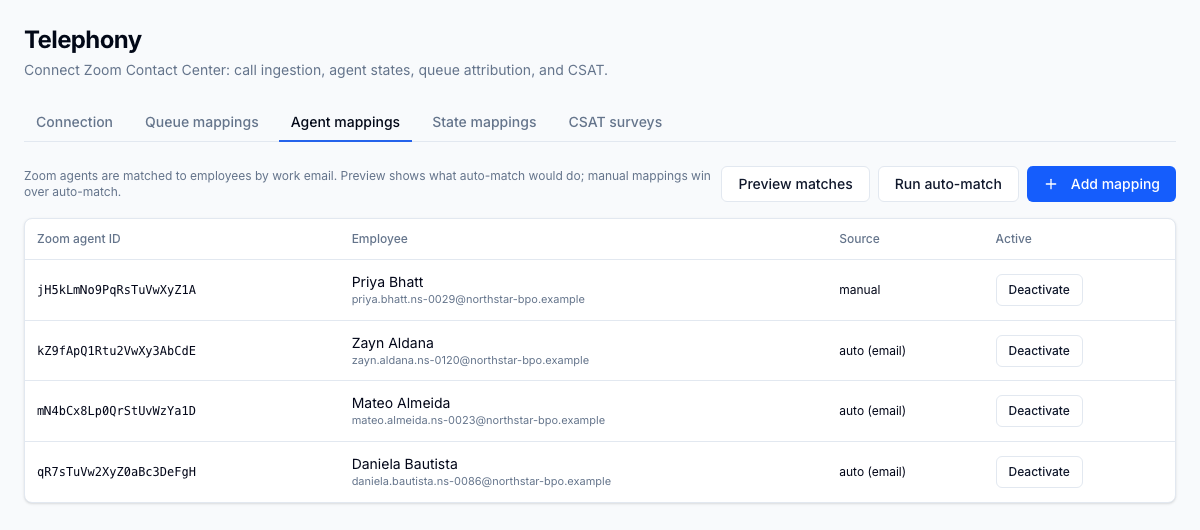This screenshot has width=1200, height=530.
Task: Click 'auto (email)' source in Zayn's row
Action: tap(872, 351)
